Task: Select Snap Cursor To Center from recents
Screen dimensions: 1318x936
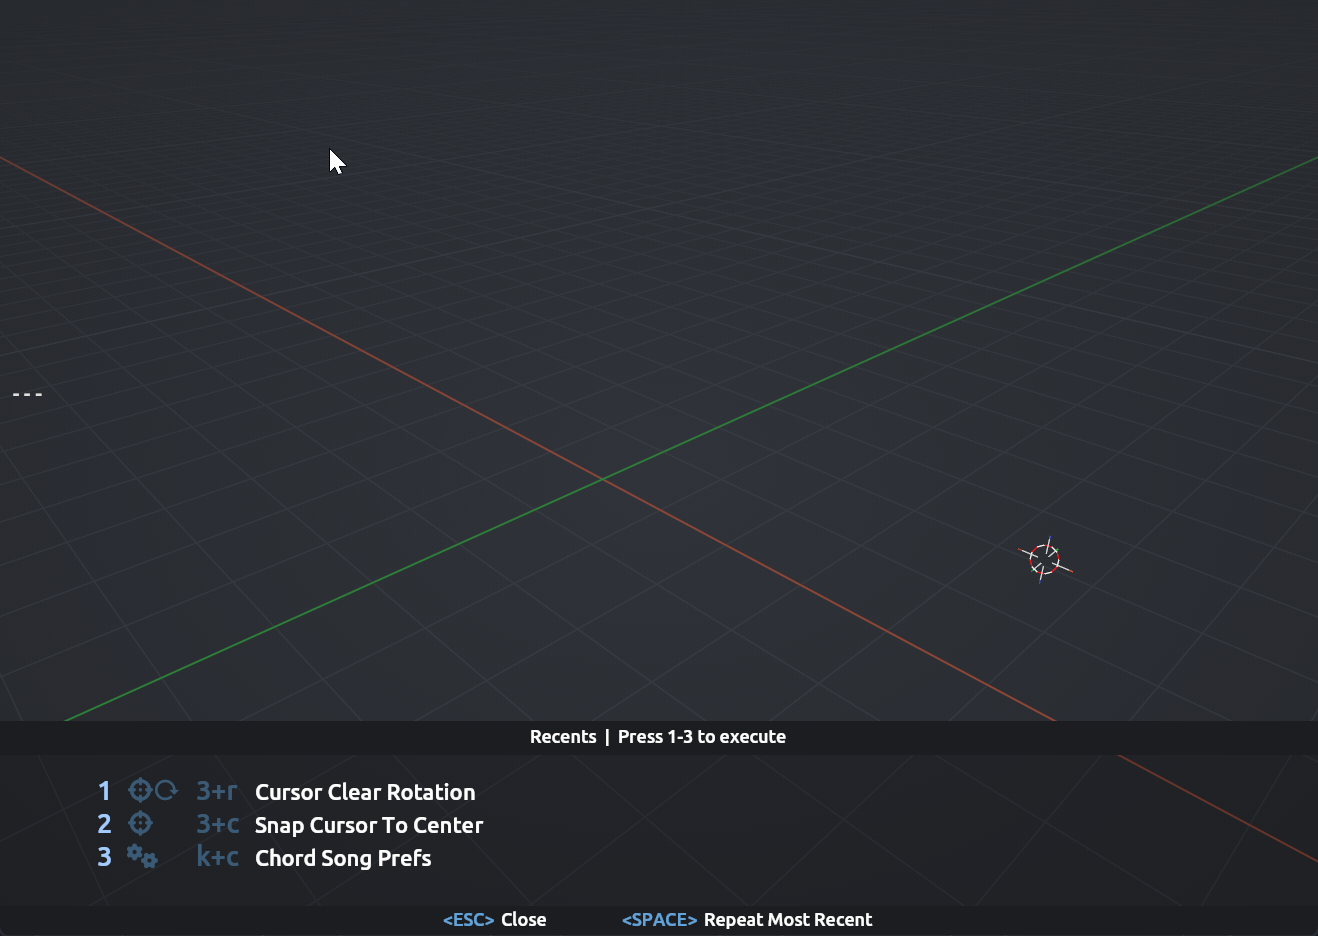Action: click(x=369, y=825)
